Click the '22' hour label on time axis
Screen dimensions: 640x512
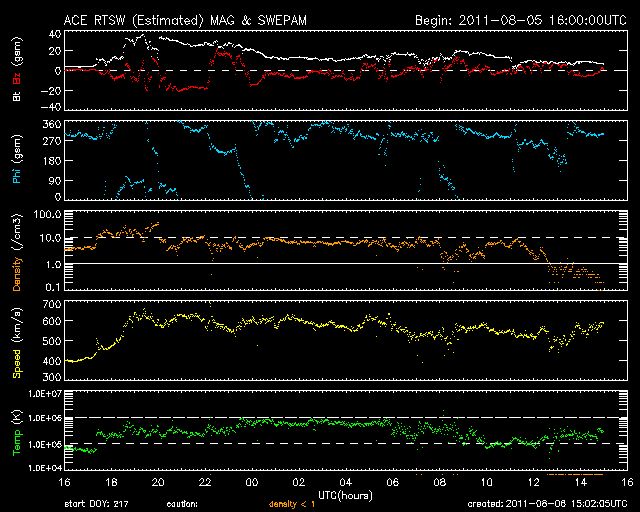click(205, 482)
